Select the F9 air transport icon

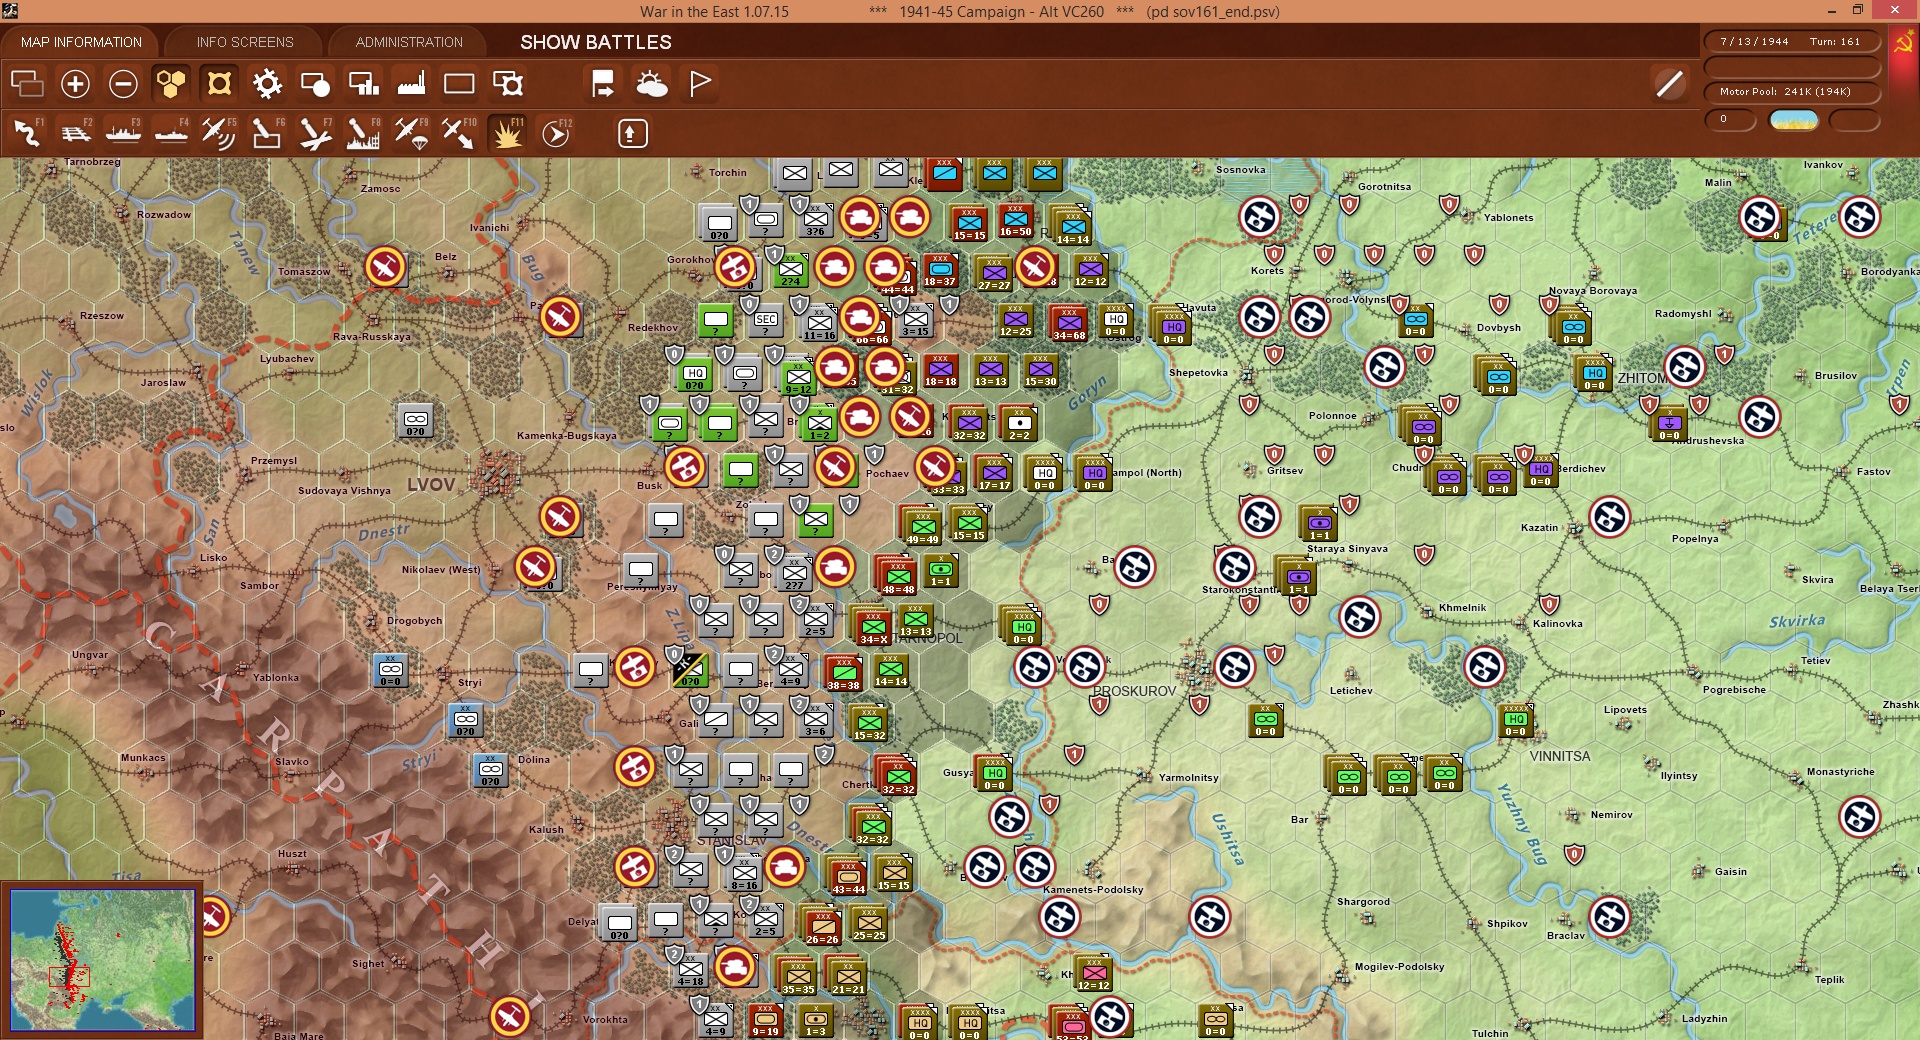(411, 133)
